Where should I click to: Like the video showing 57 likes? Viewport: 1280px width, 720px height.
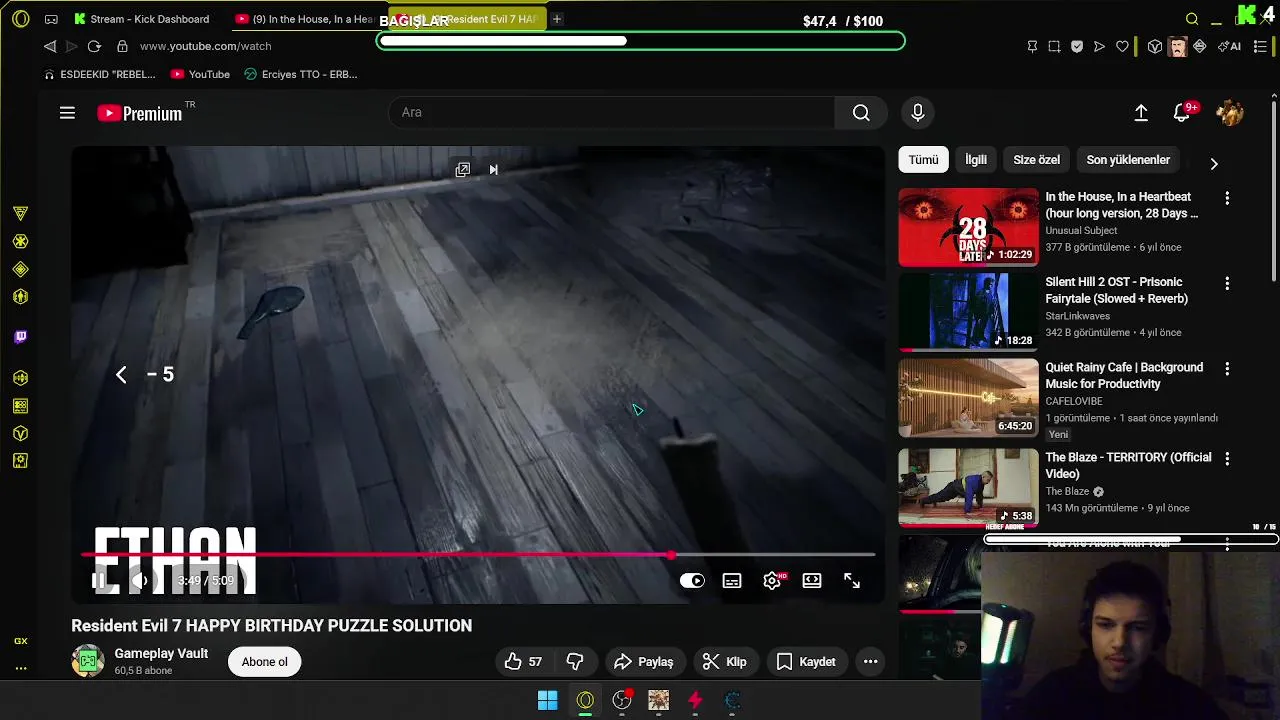click(x=524, y=662)
